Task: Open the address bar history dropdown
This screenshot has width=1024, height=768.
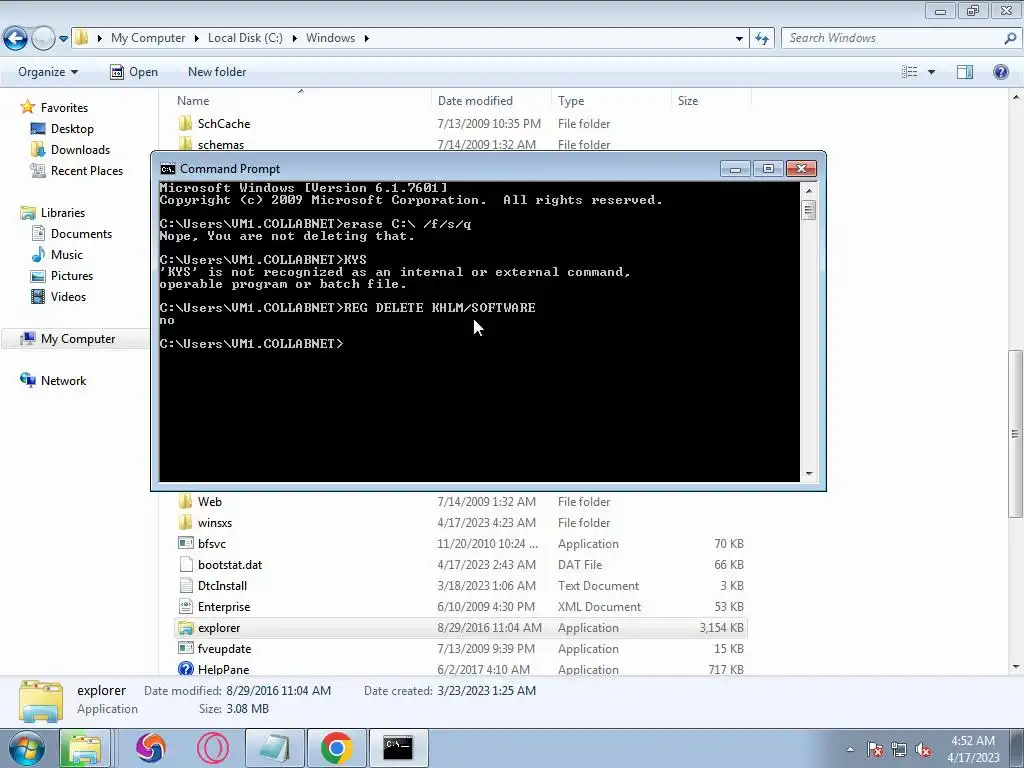Action: pyautogui.click(x=739, y=39)
